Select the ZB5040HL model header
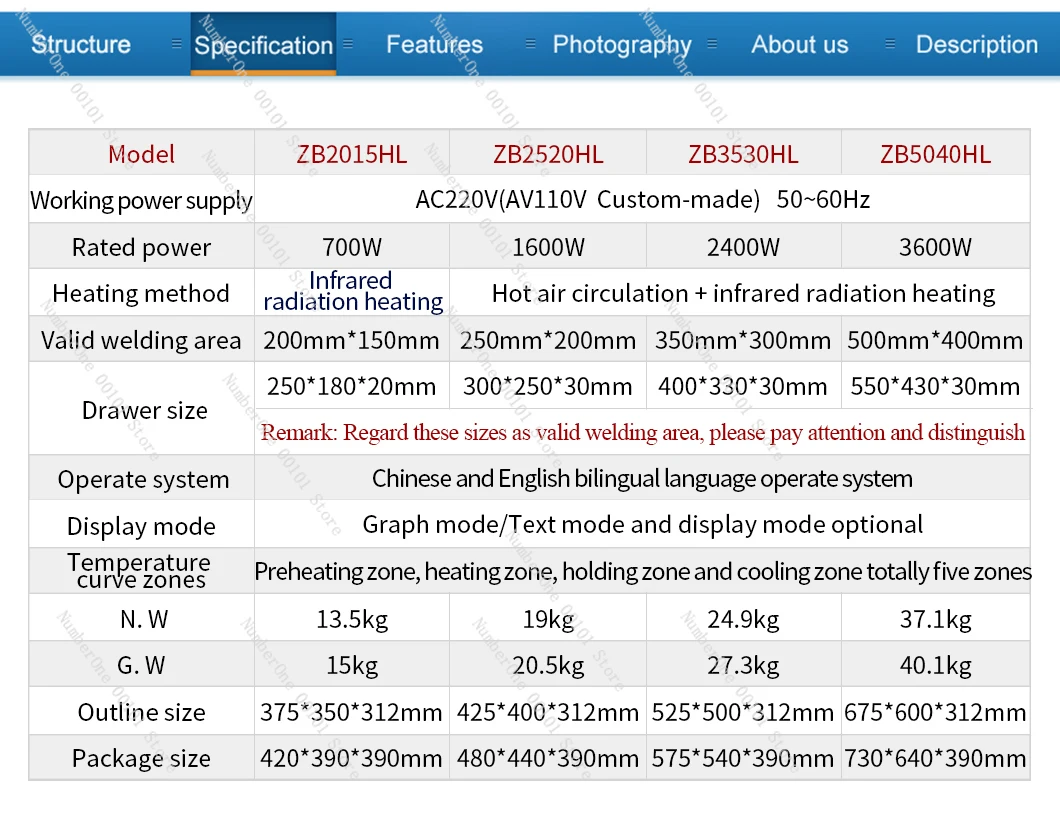The width and height of the screenshot is (1060, 828). click(935, 154)
